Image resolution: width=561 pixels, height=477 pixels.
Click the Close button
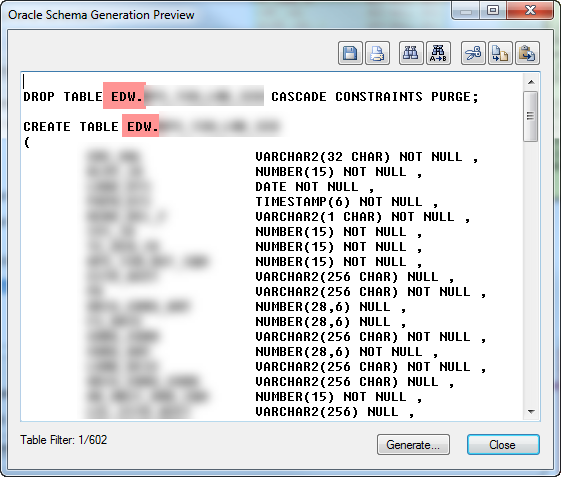coord(503,445)
